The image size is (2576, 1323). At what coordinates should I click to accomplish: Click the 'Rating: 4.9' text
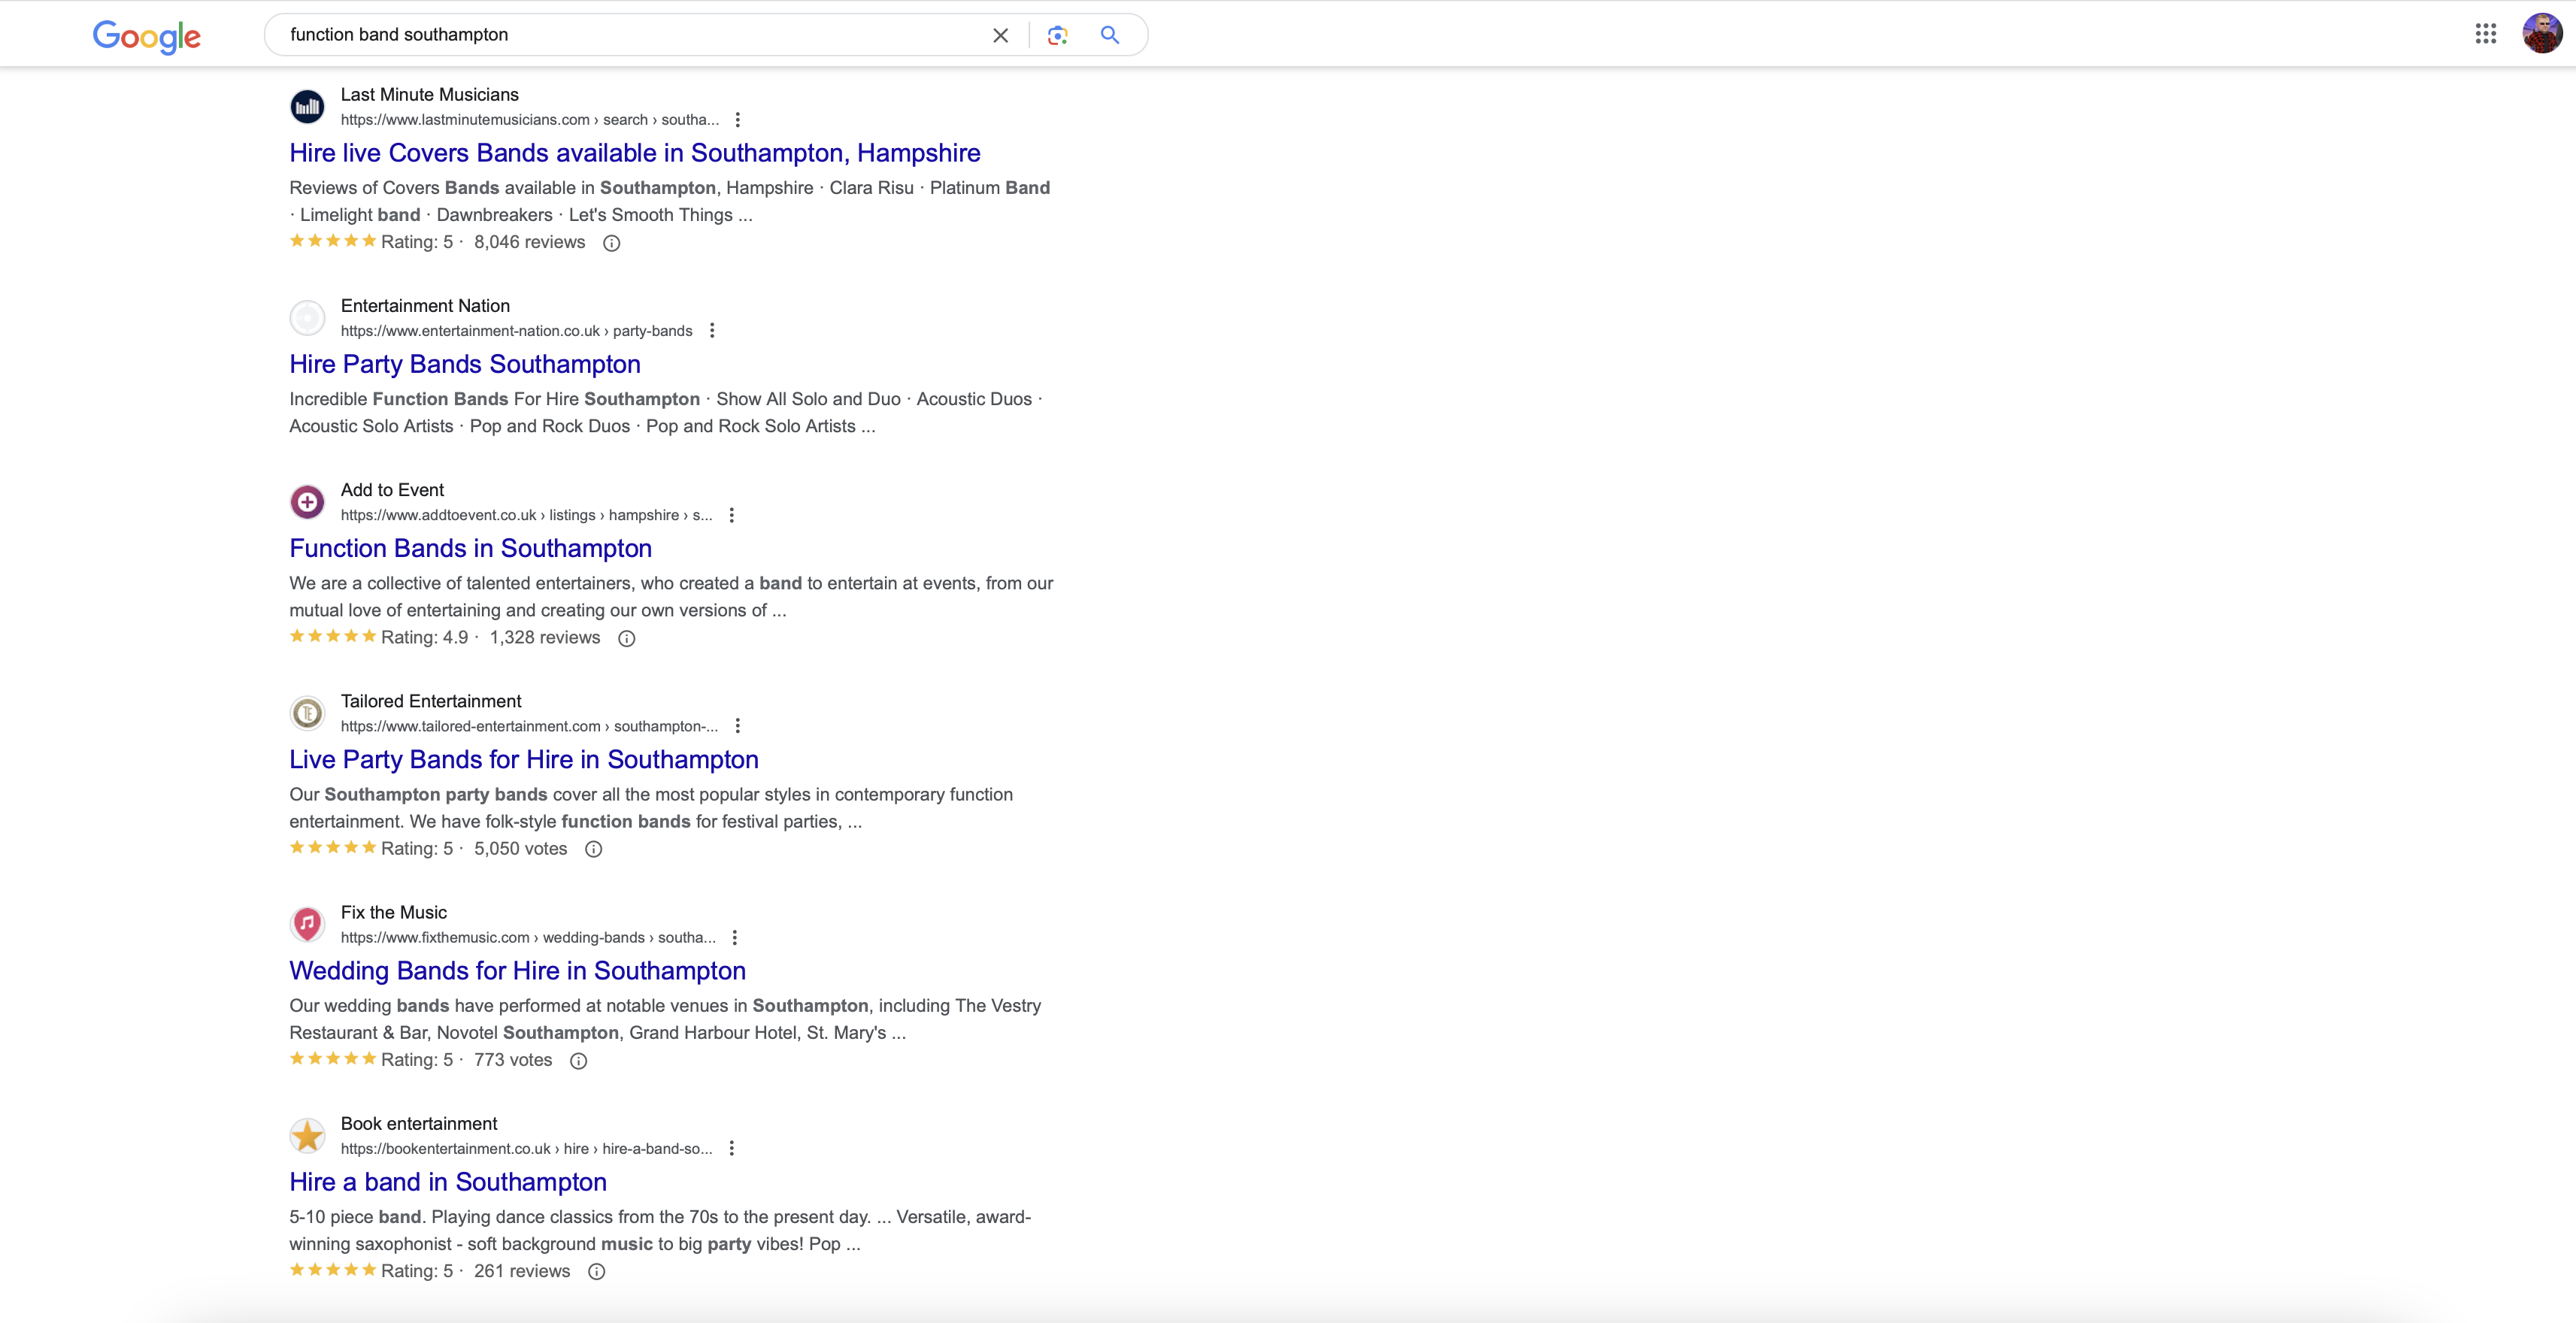pos(424,638)
